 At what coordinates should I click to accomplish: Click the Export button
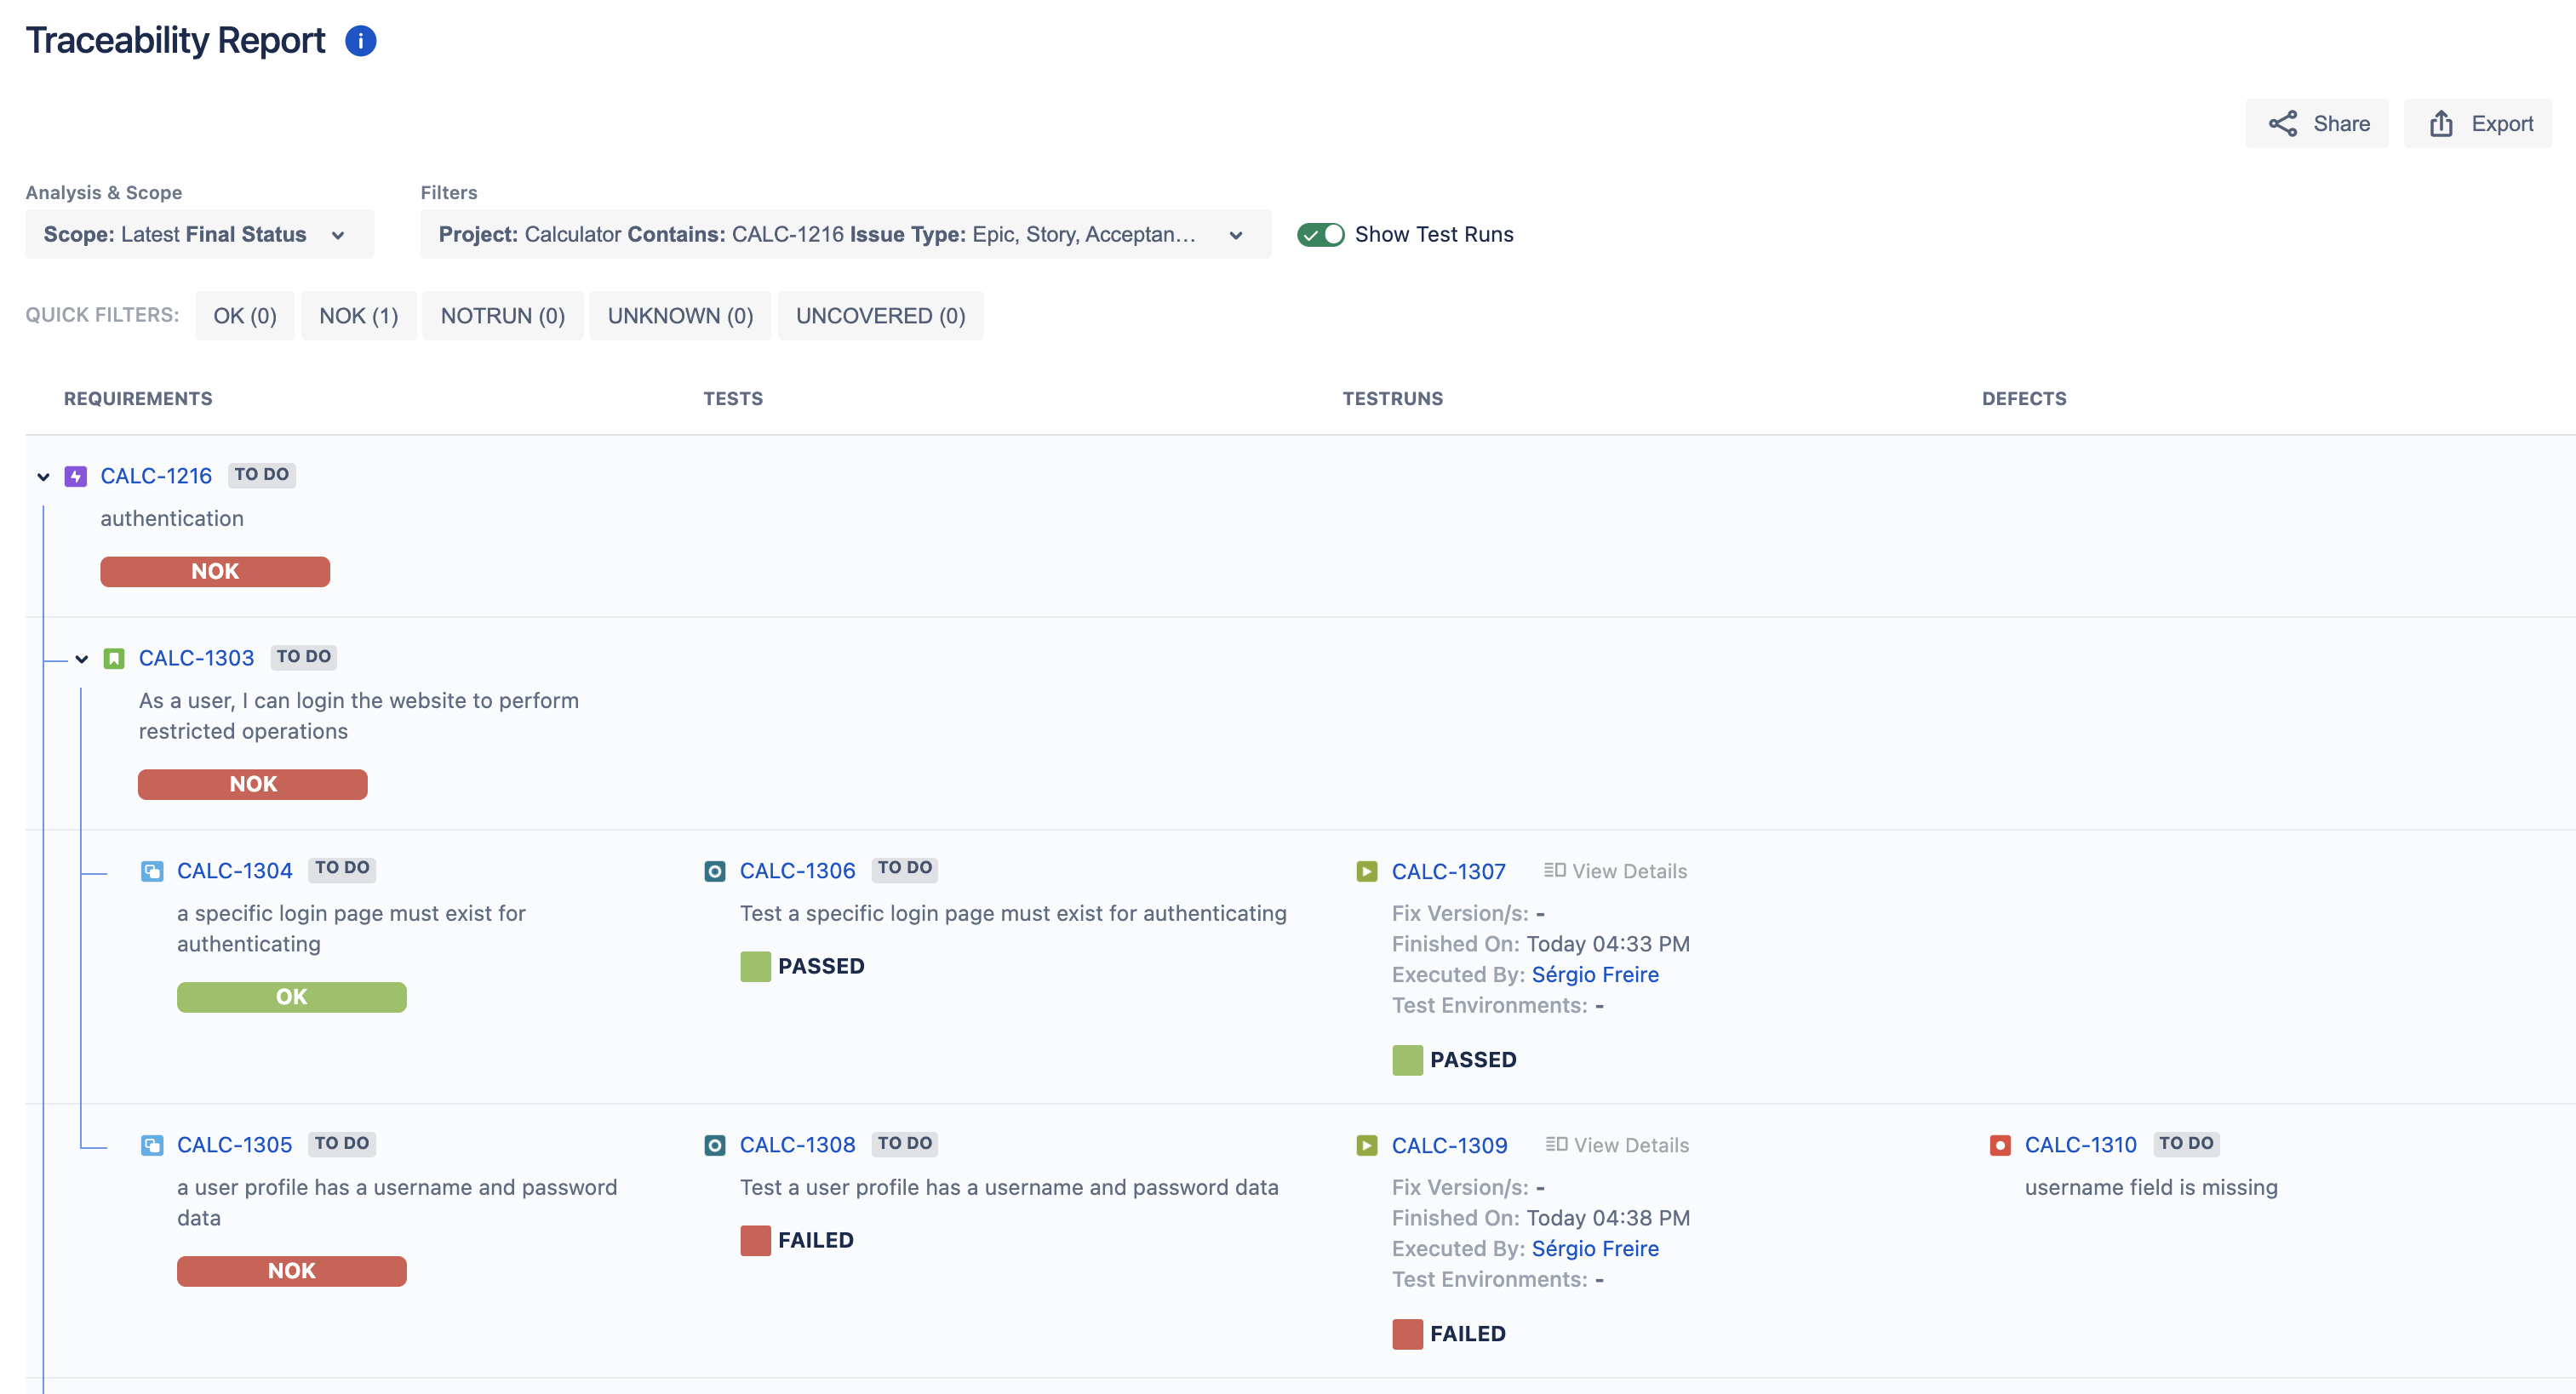2477,124
